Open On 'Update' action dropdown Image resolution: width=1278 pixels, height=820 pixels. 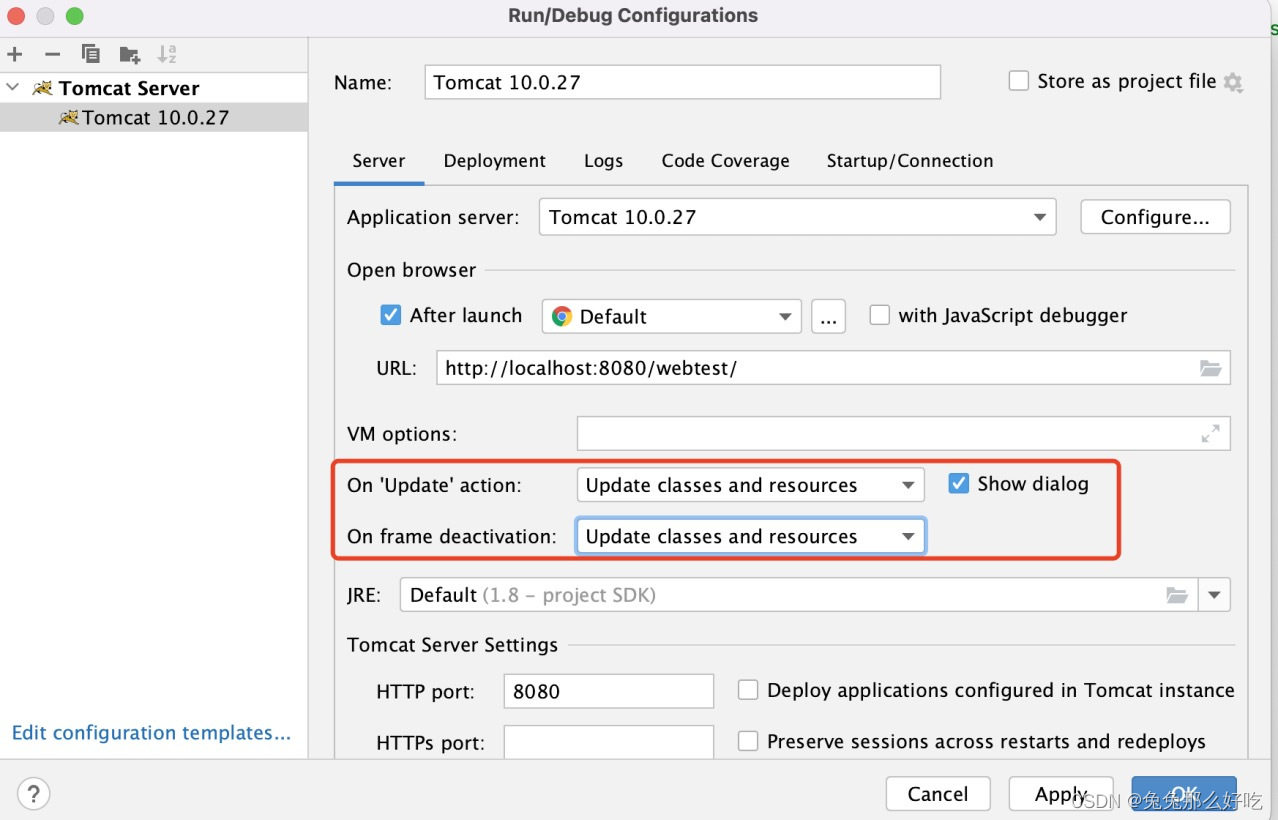750,485
